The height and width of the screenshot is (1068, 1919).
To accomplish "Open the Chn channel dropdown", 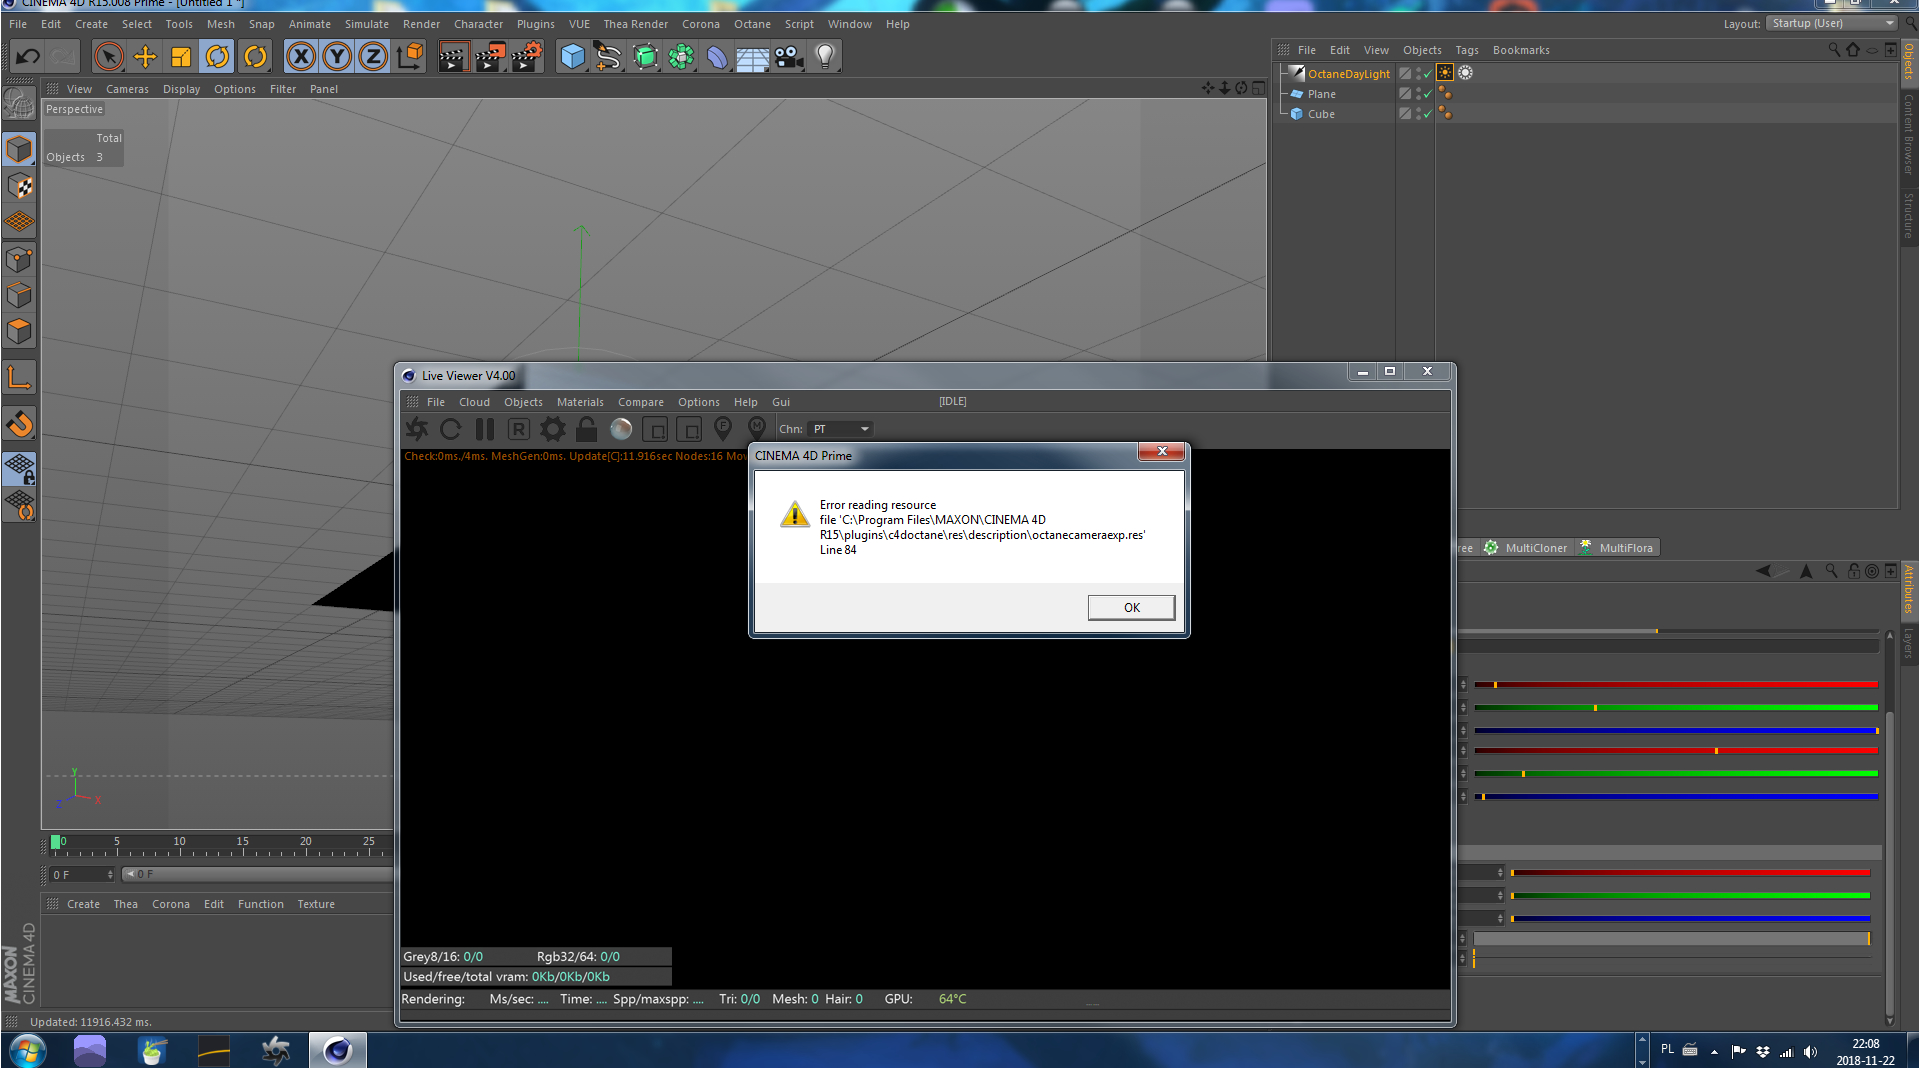I will click(840, 429).
